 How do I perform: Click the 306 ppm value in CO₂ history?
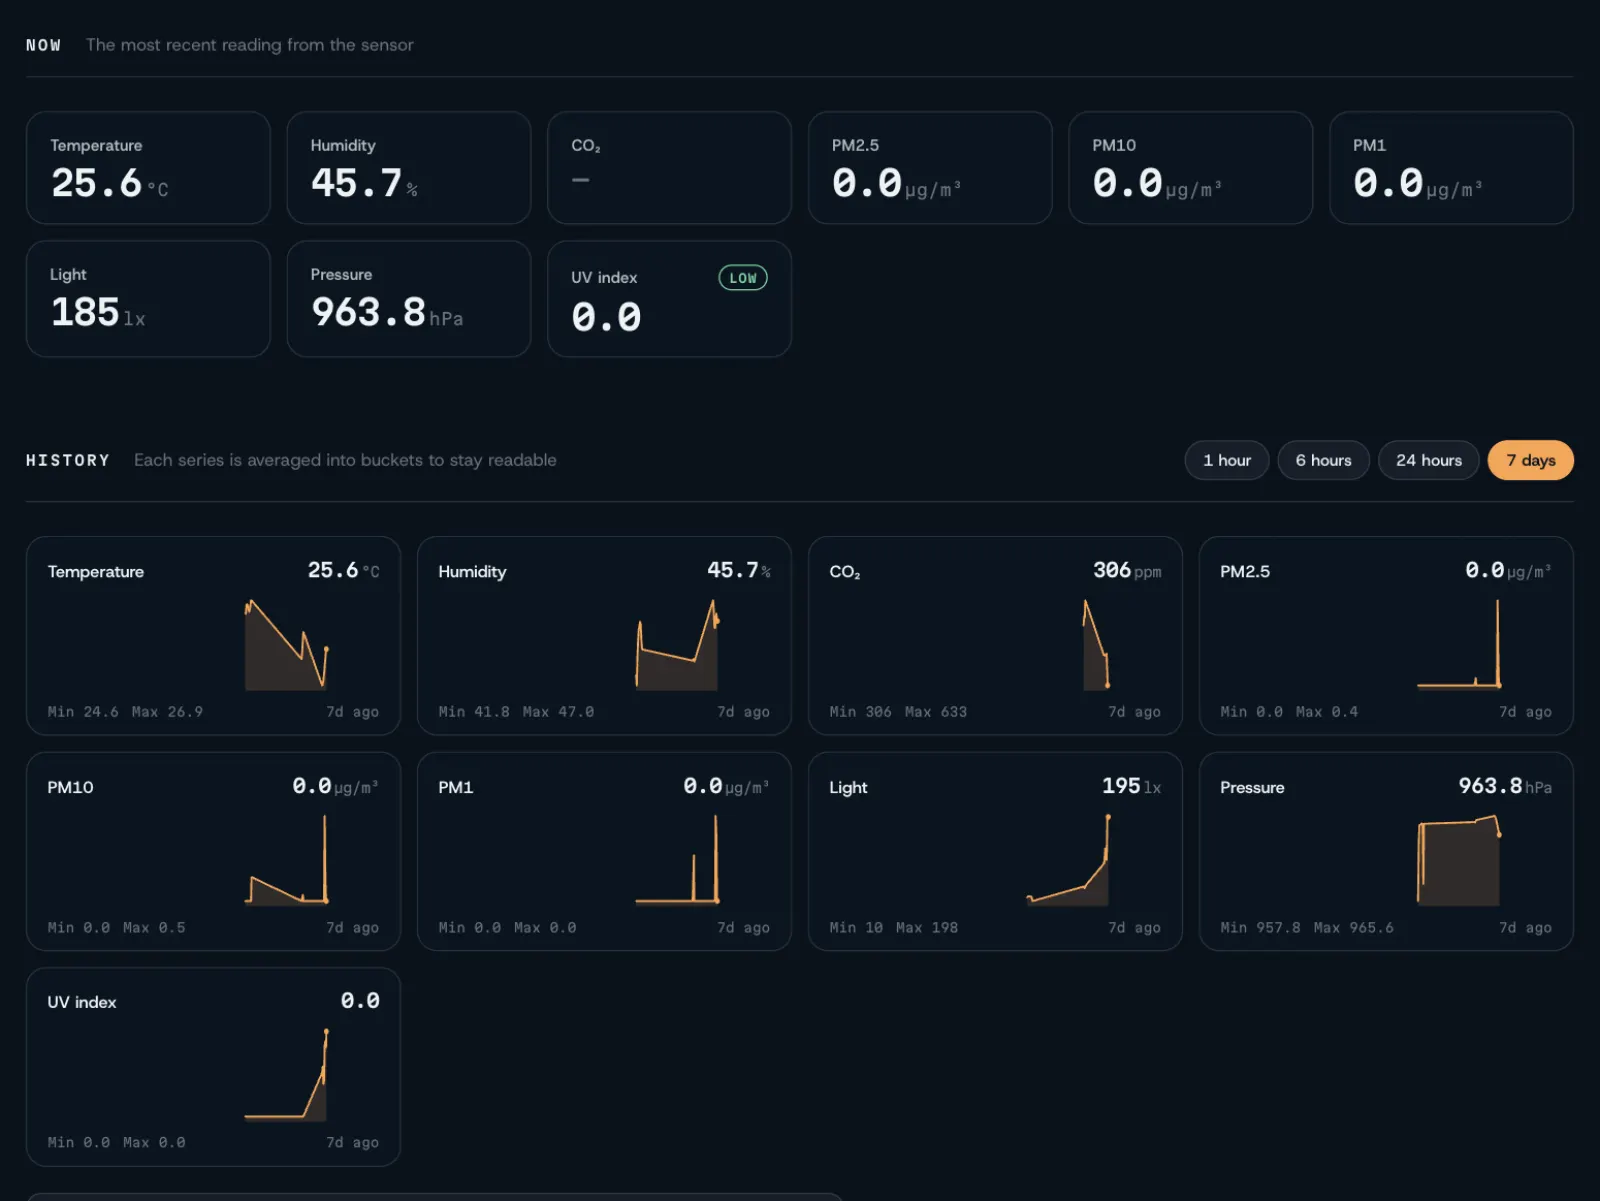(1127, 570)
